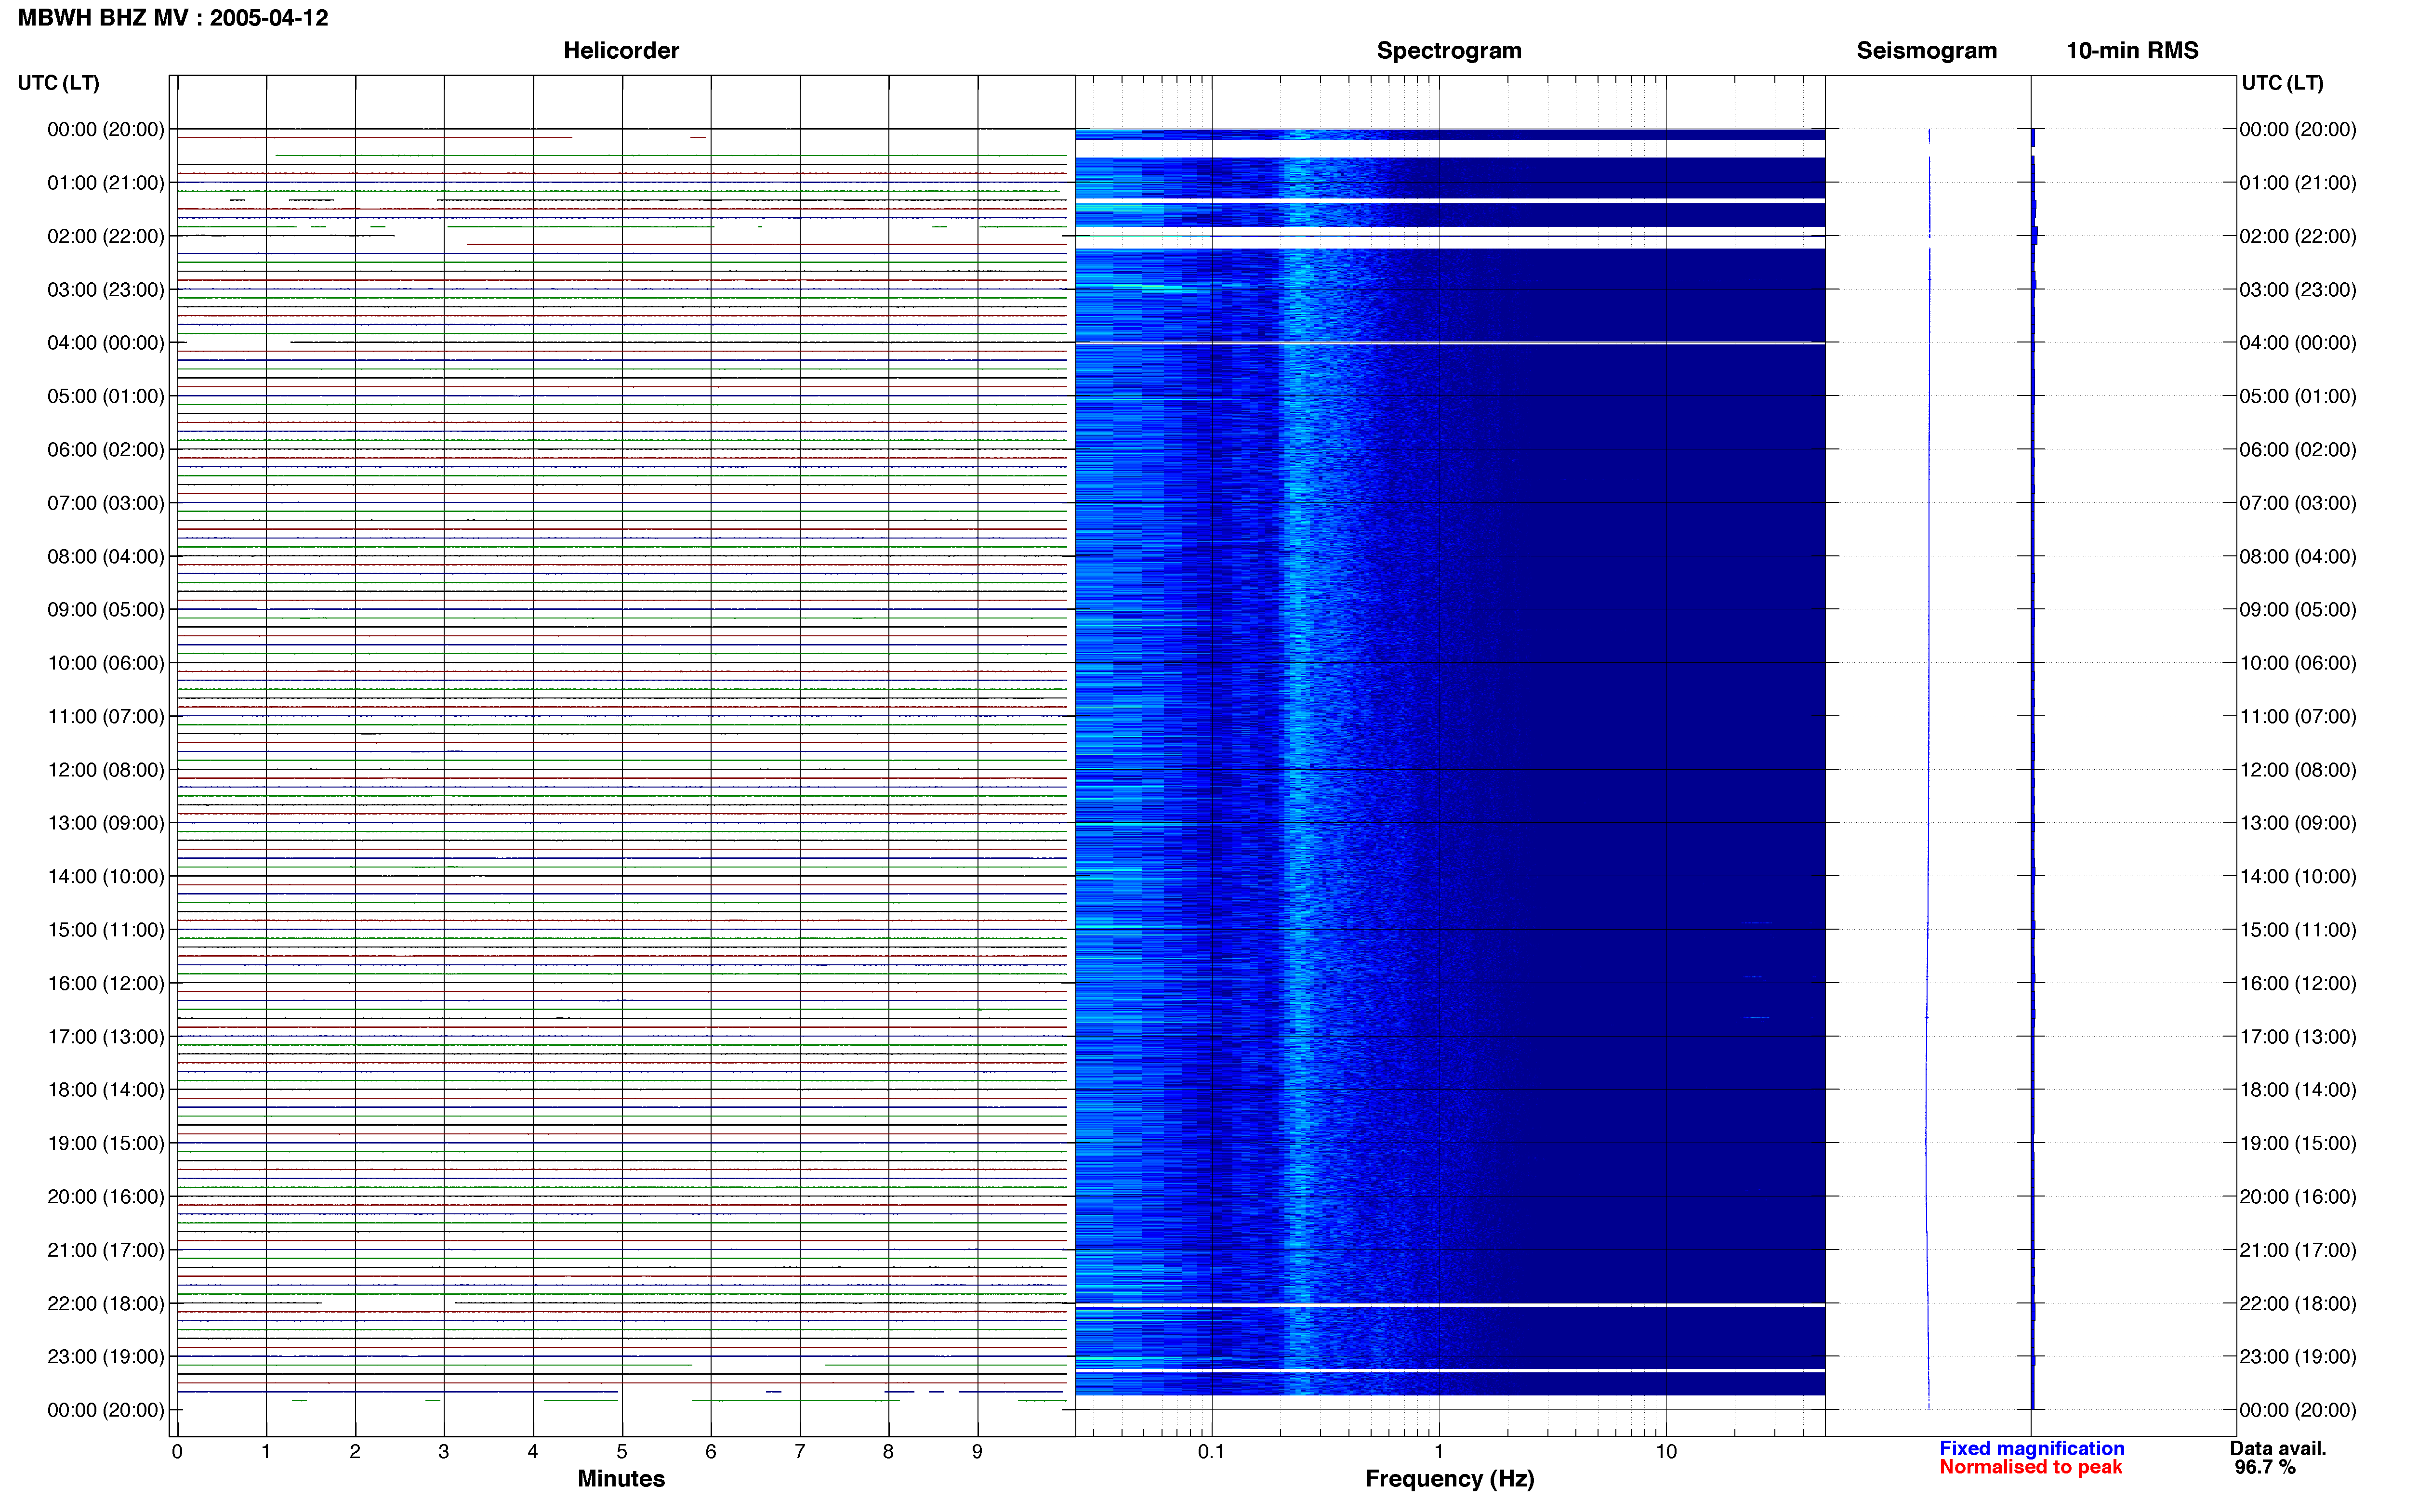The image size is (2418, 1512).
Task: Click tick label 4 on the Minutes axis
Action: [x=533, y=1452]
